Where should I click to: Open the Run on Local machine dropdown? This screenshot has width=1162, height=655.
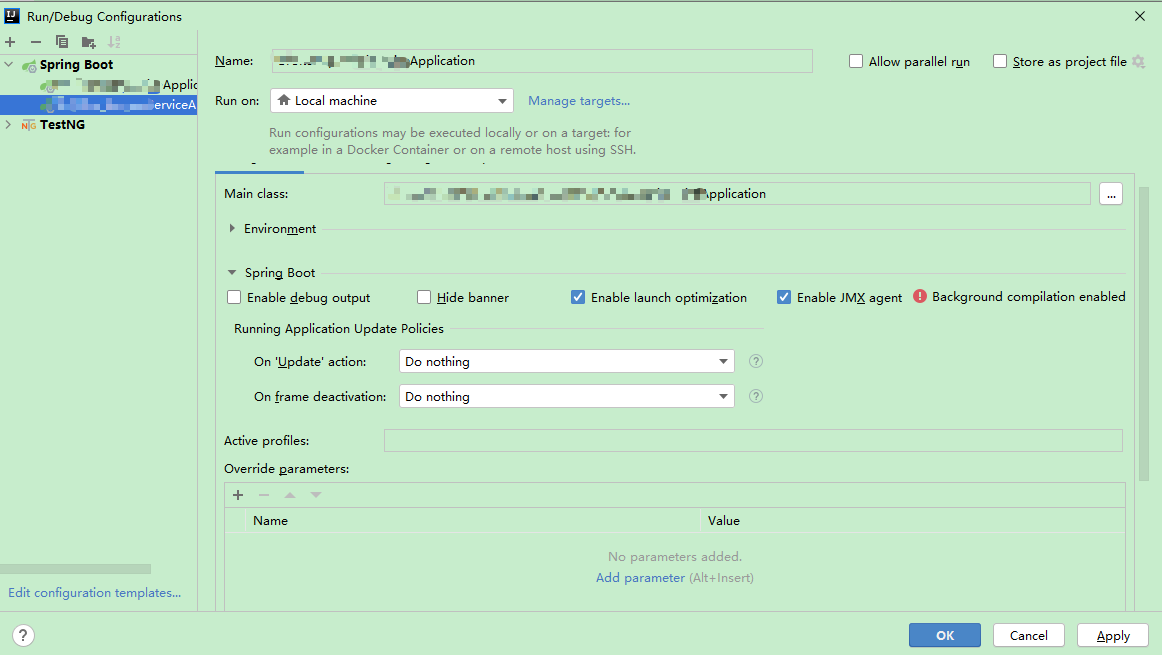pyautogui.click(x=392, y=101)
